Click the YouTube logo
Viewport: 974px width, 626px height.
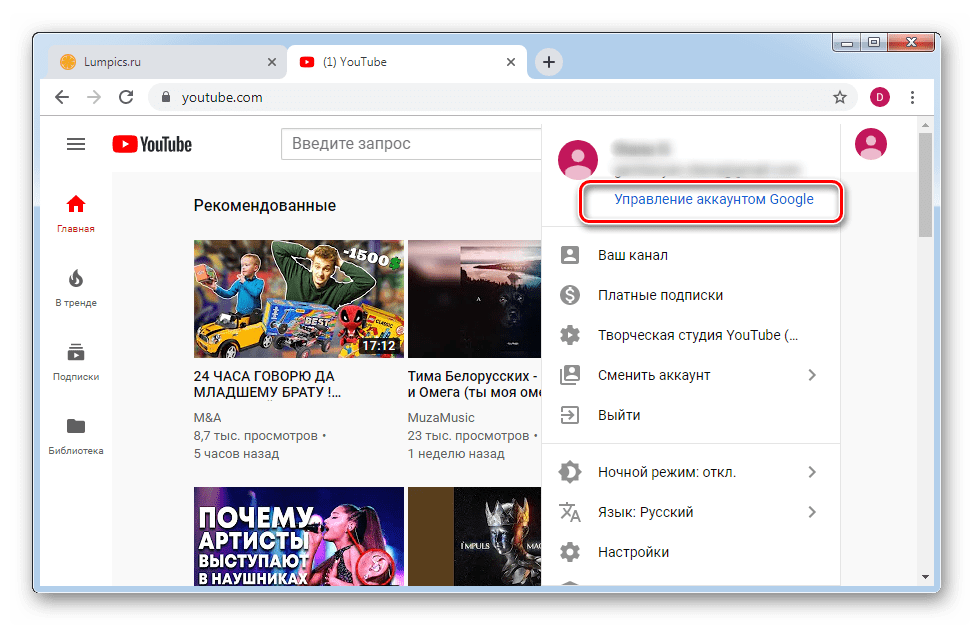click(x=152, y=144)
